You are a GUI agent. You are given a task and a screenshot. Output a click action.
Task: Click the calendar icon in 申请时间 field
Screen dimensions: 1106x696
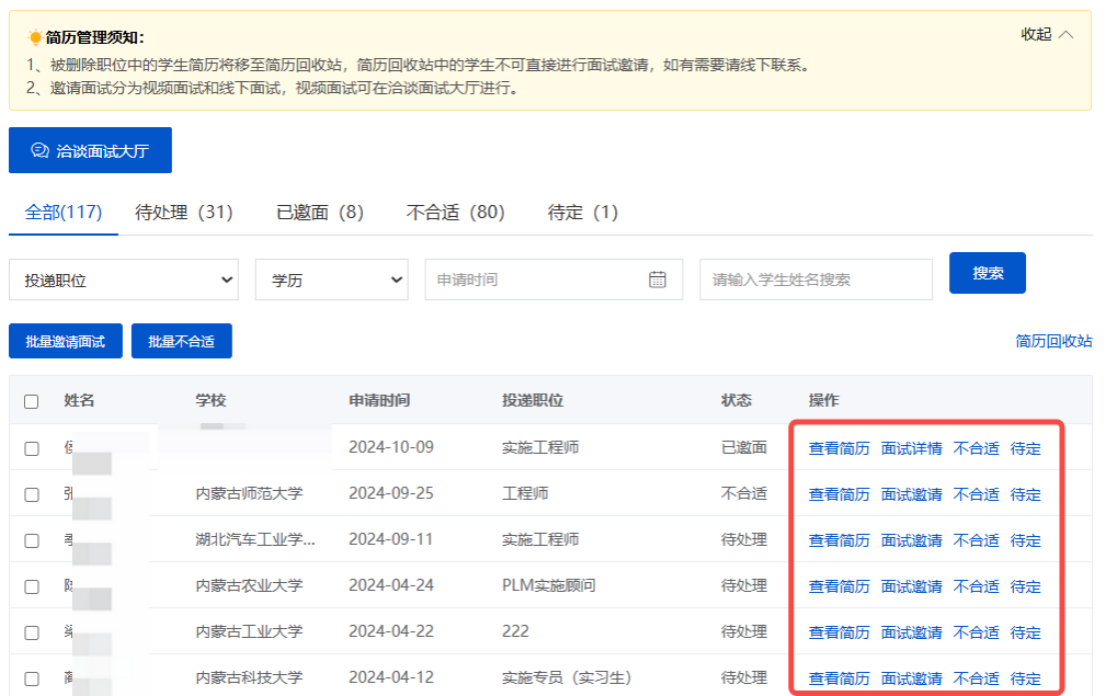657,280
